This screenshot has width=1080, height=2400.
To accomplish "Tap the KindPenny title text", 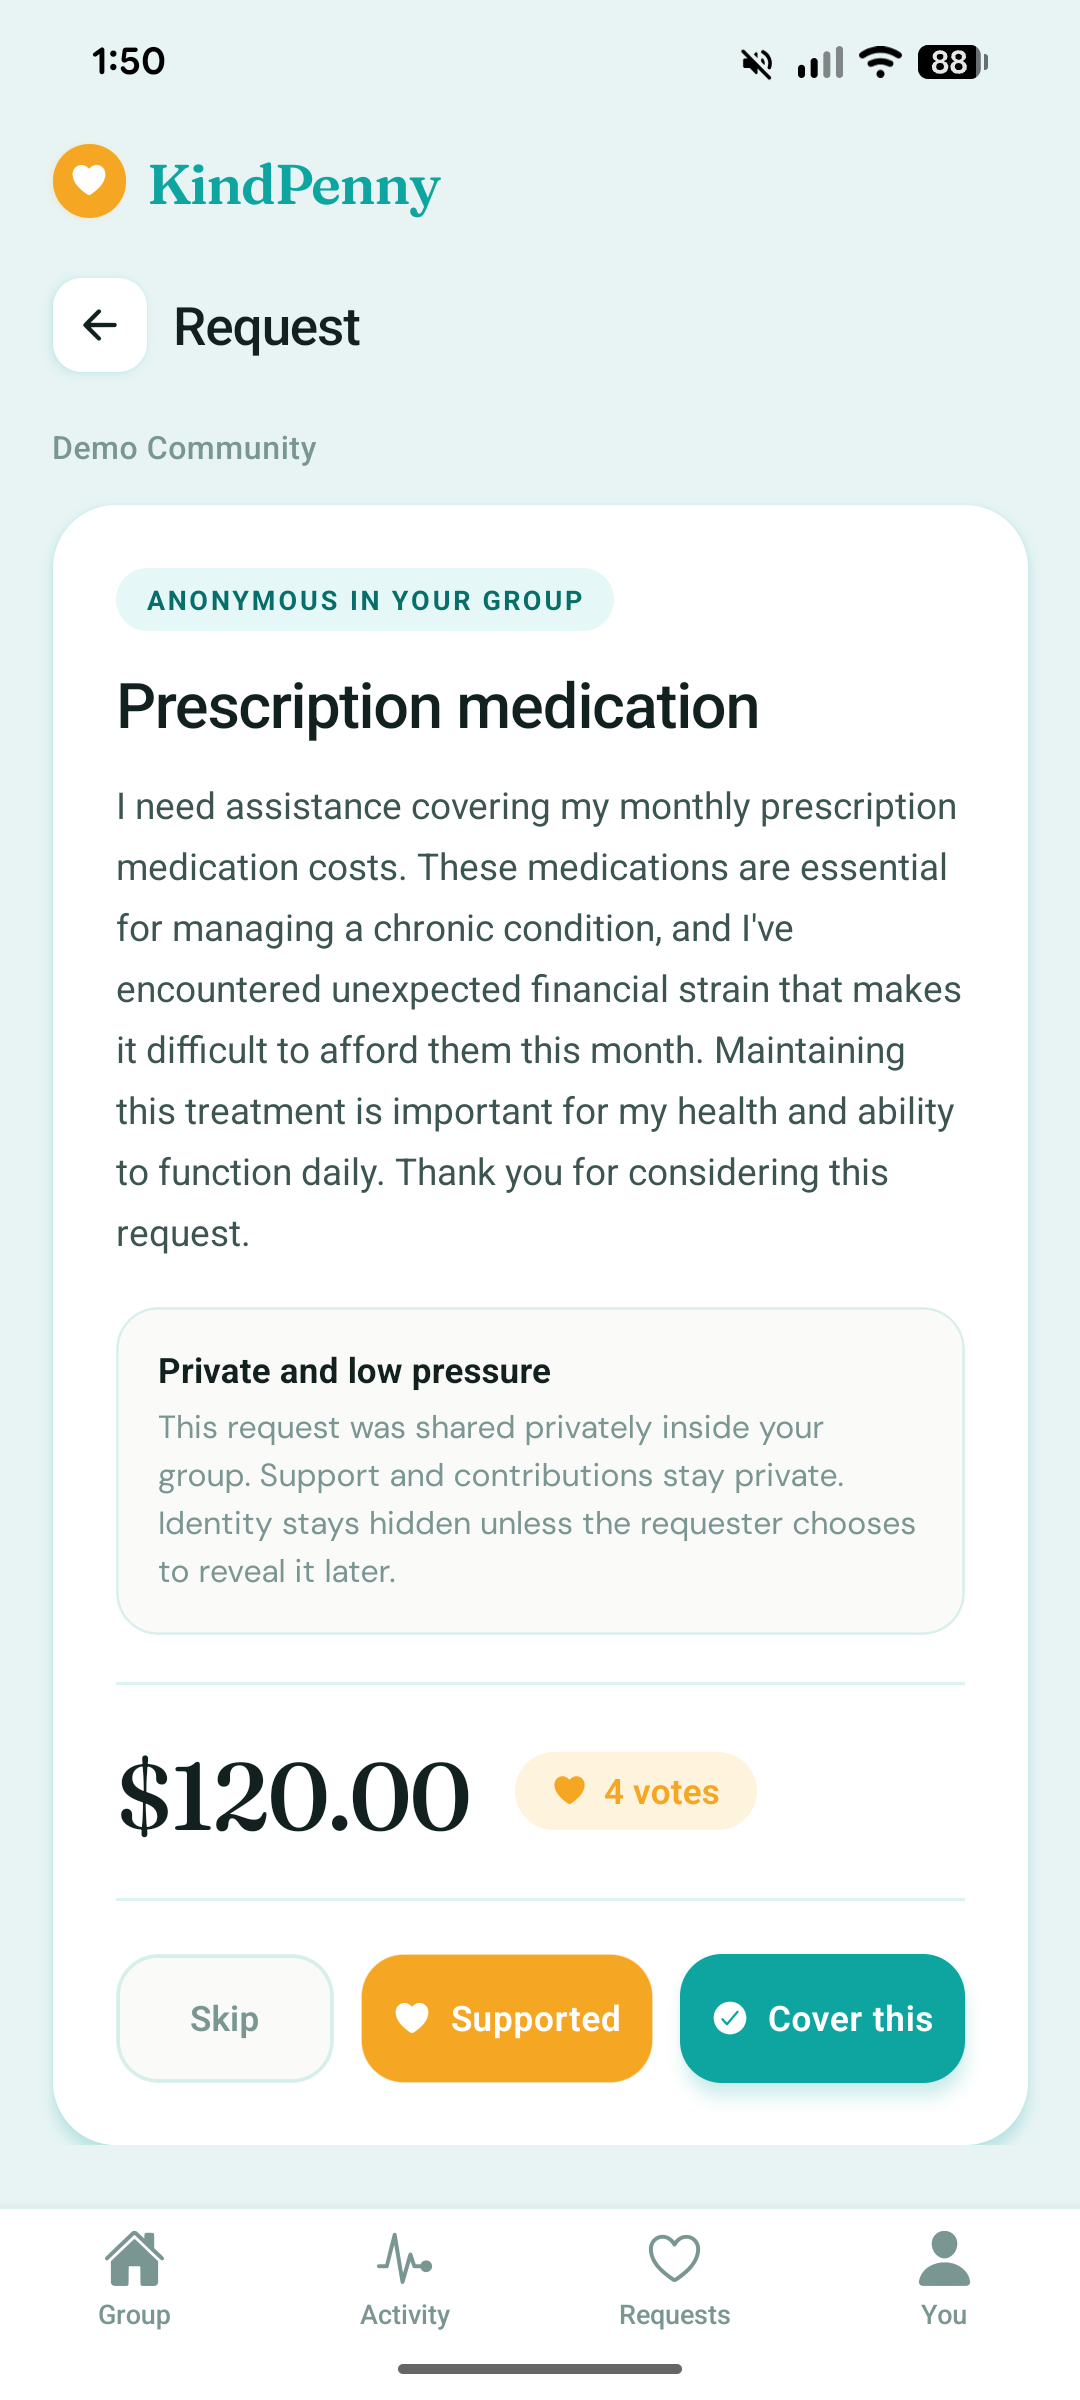I will tap(295, 186).
